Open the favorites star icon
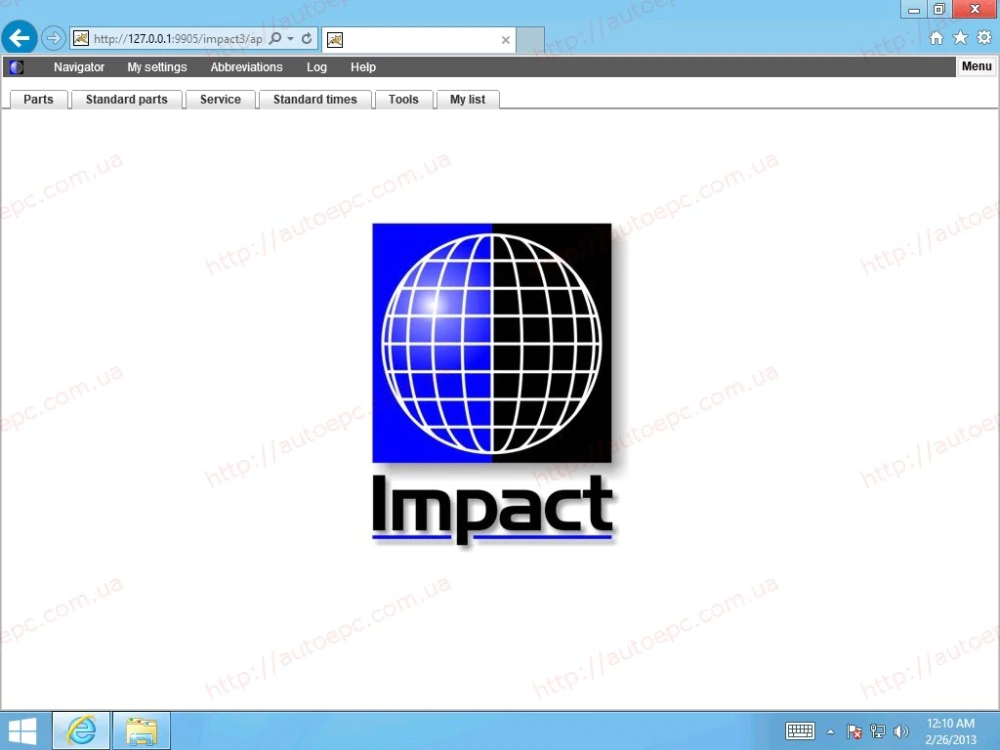 960,38
